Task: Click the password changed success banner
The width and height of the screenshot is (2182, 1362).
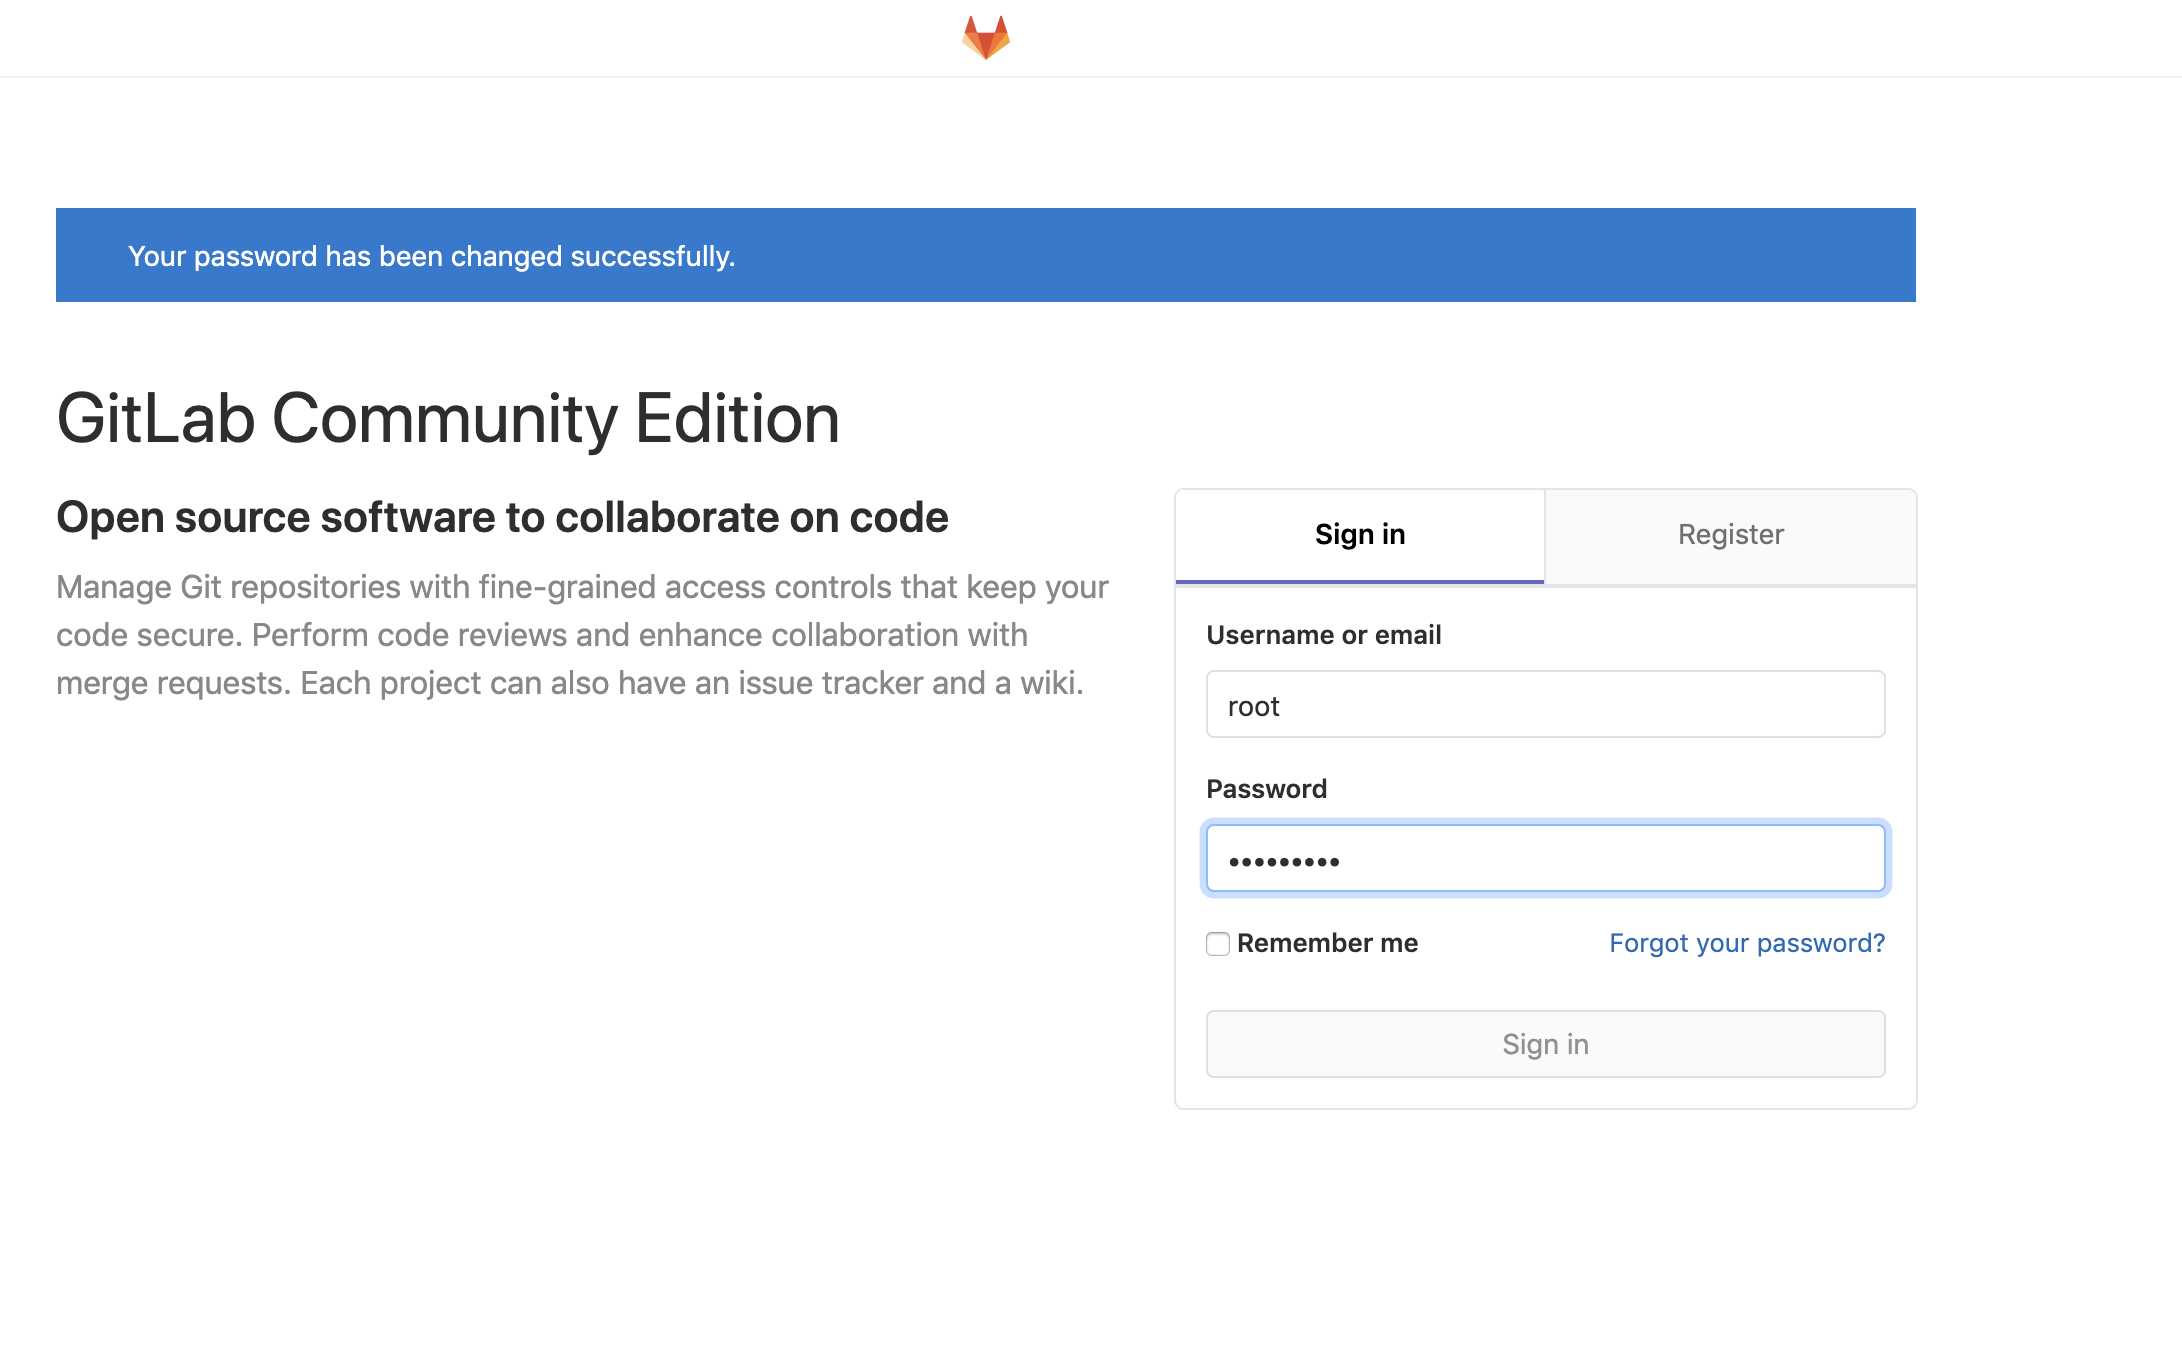Action: 986,255
